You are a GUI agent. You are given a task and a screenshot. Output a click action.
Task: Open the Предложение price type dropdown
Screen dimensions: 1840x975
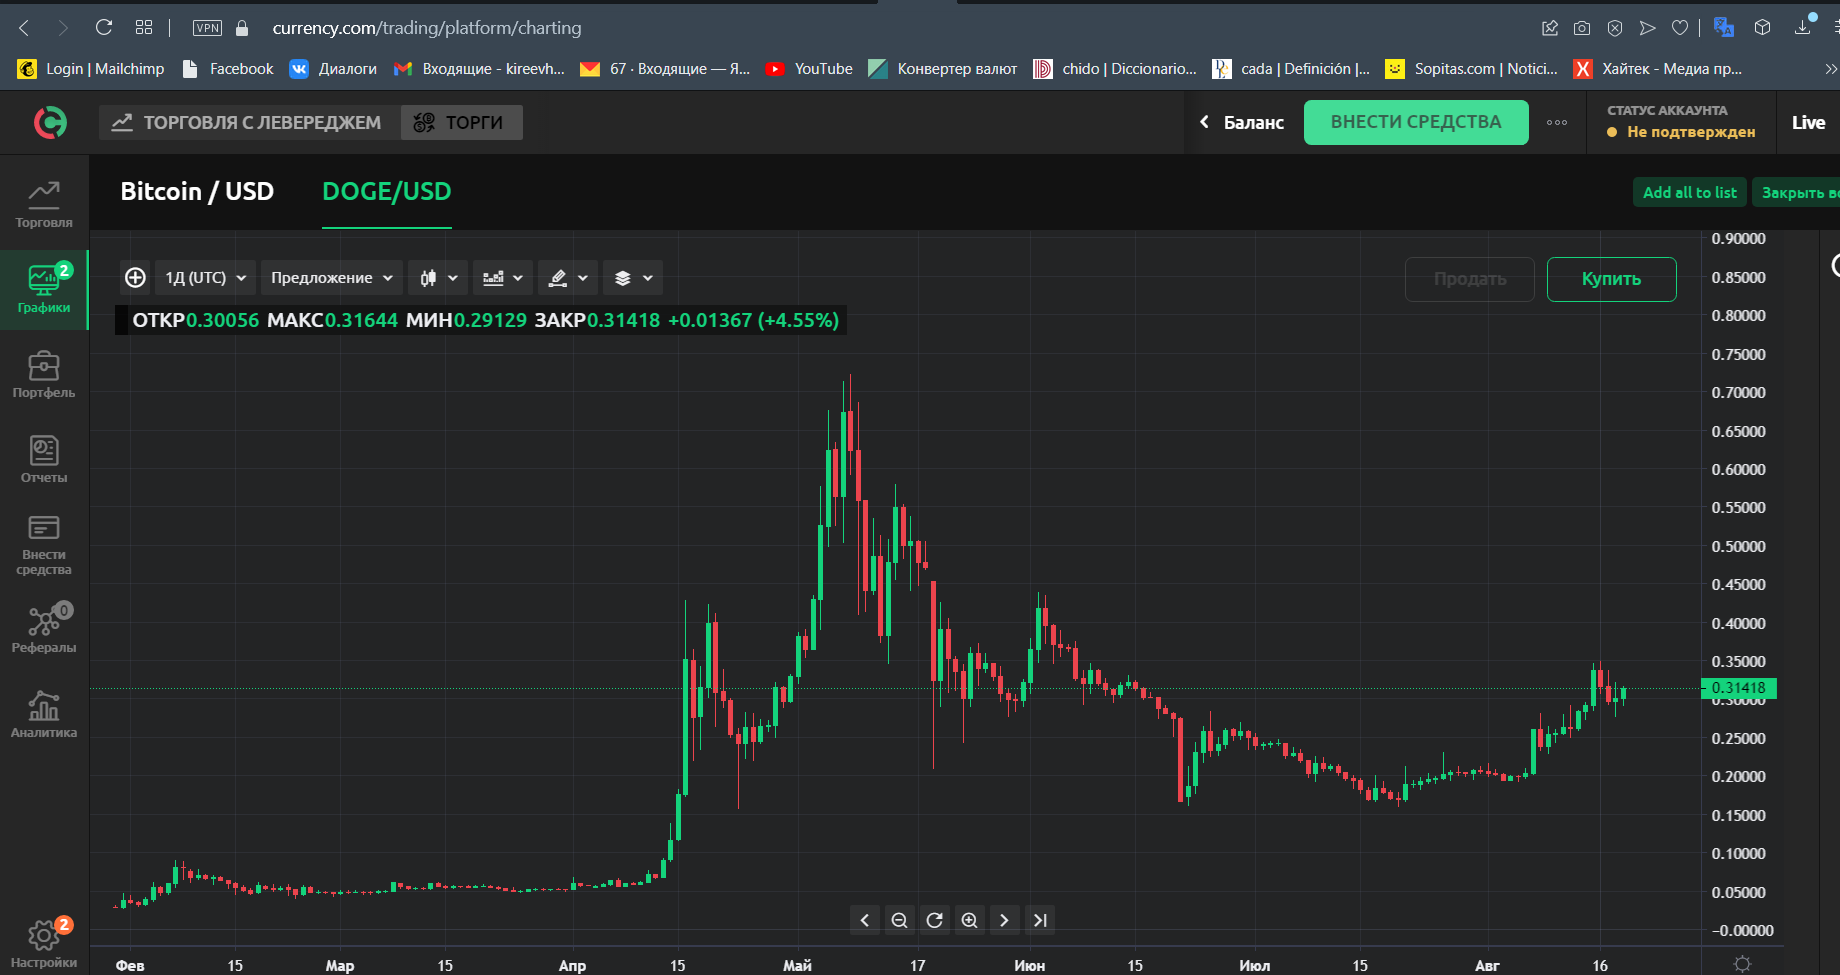click(332, 278)
